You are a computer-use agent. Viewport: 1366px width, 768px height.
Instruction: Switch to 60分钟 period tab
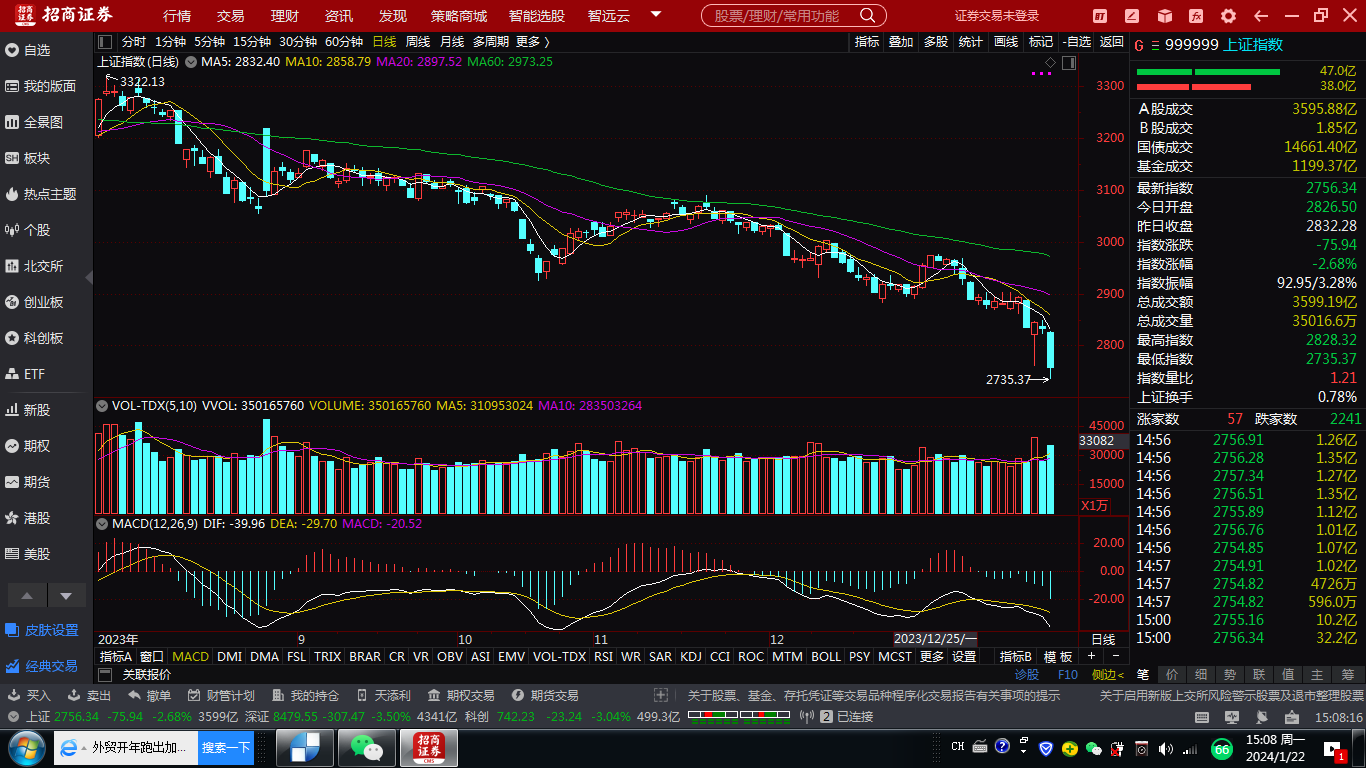[x=344, y=42]
